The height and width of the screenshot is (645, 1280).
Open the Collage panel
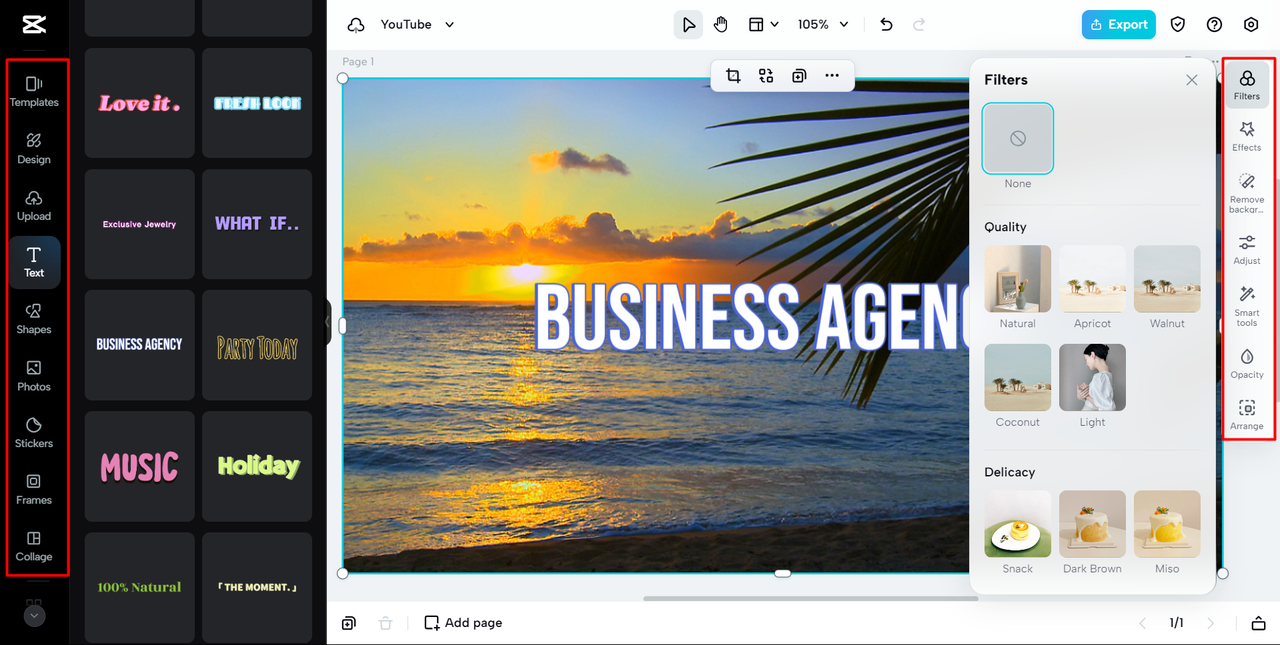(x=34, y=546)
